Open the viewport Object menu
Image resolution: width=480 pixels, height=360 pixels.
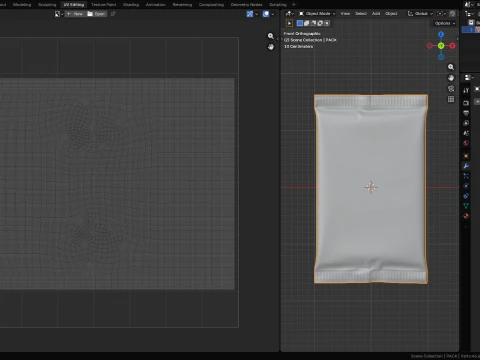[391, 14]
